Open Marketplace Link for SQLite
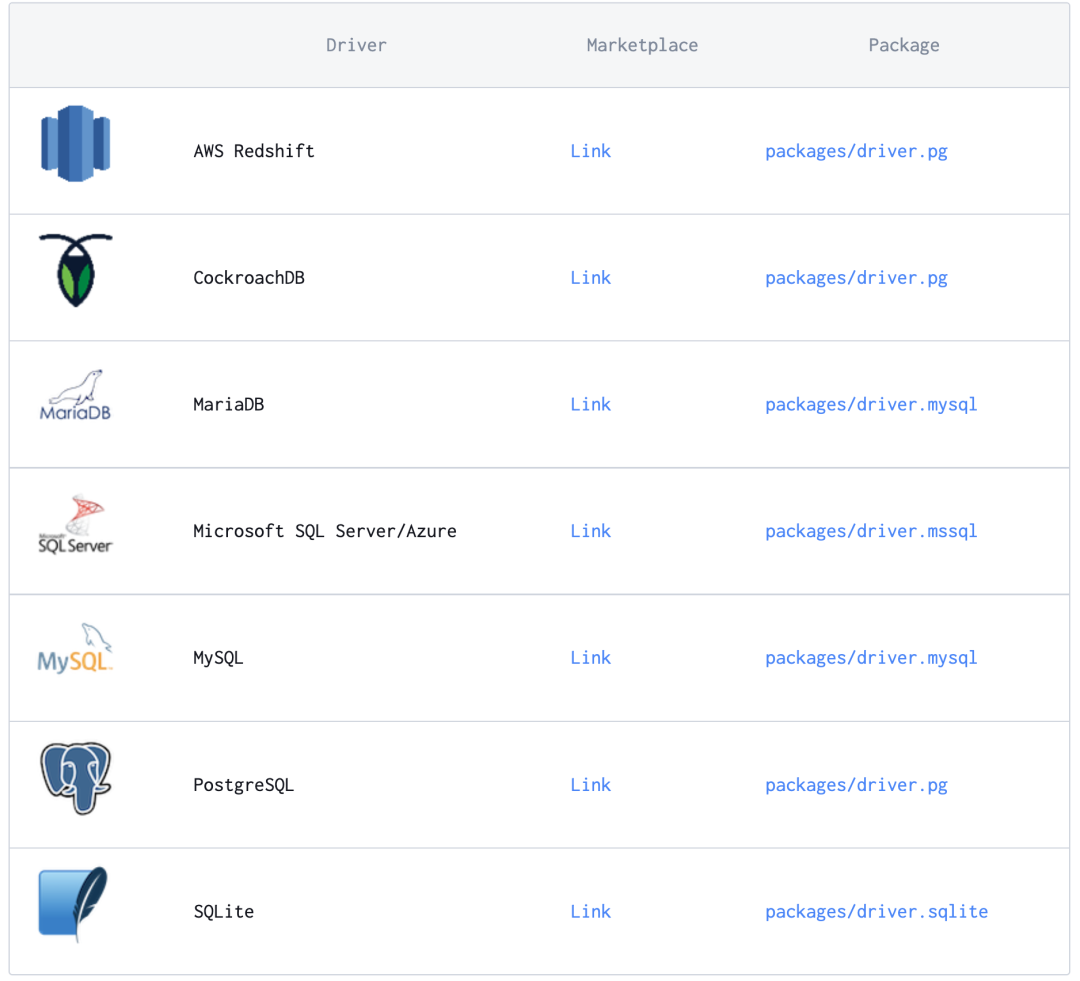This screenshot has width=1080, height=981. (x=590, y=911)
